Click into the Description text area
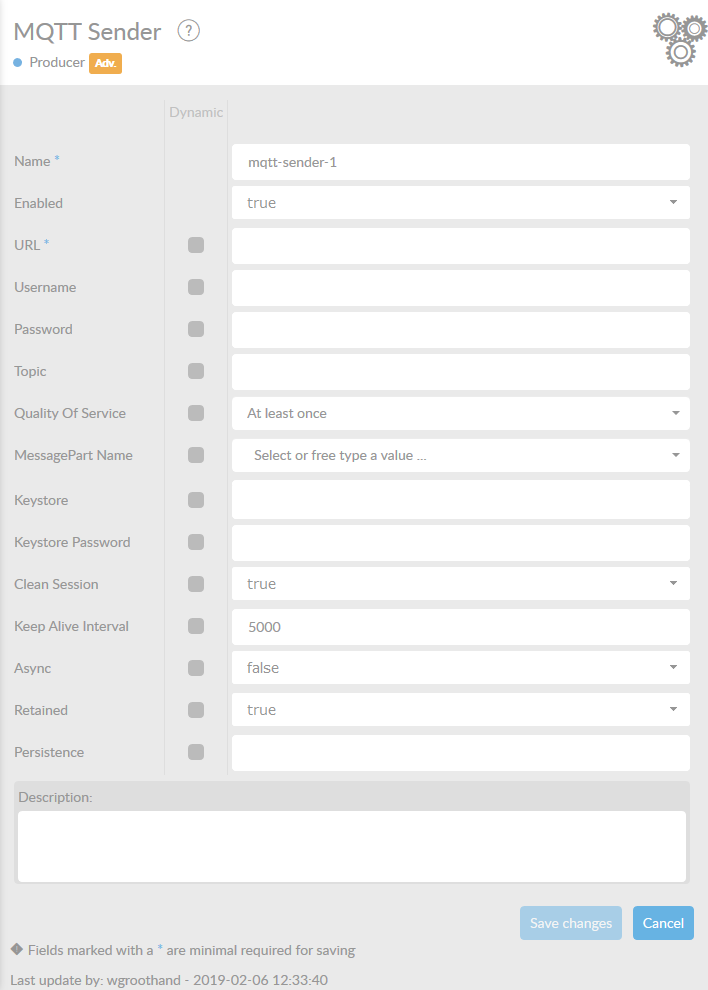Viewport: 708px width, 990px height. pos(352,846)
